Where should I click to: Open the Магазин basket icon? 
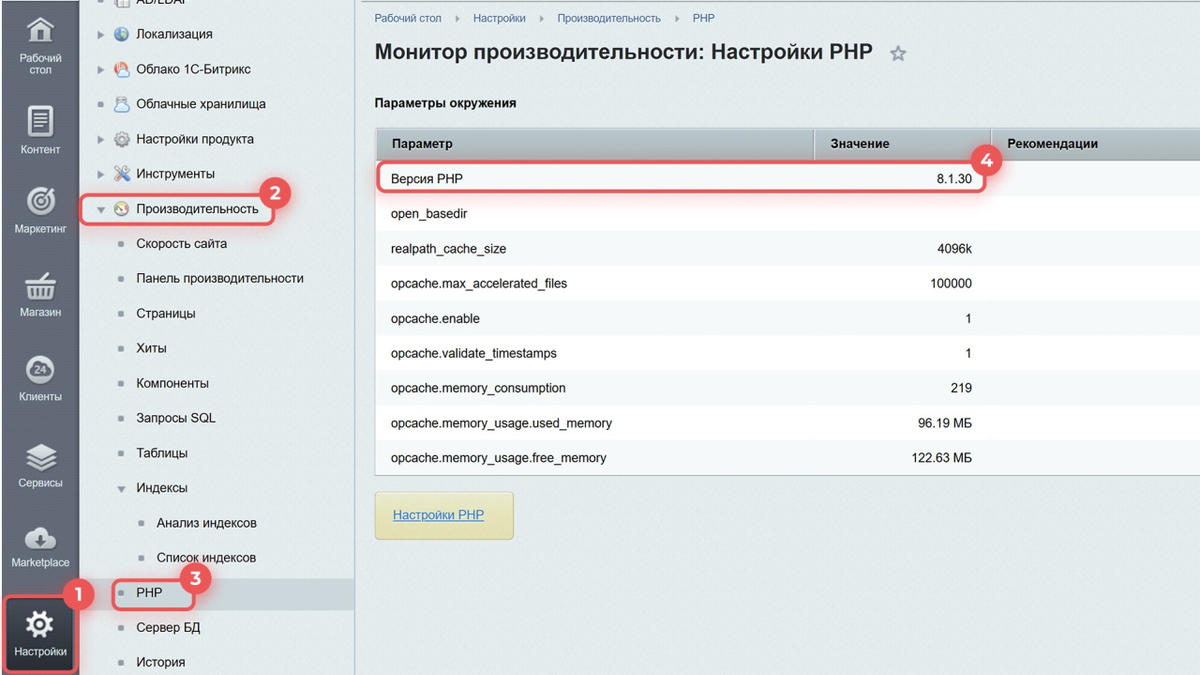point(40,287)
